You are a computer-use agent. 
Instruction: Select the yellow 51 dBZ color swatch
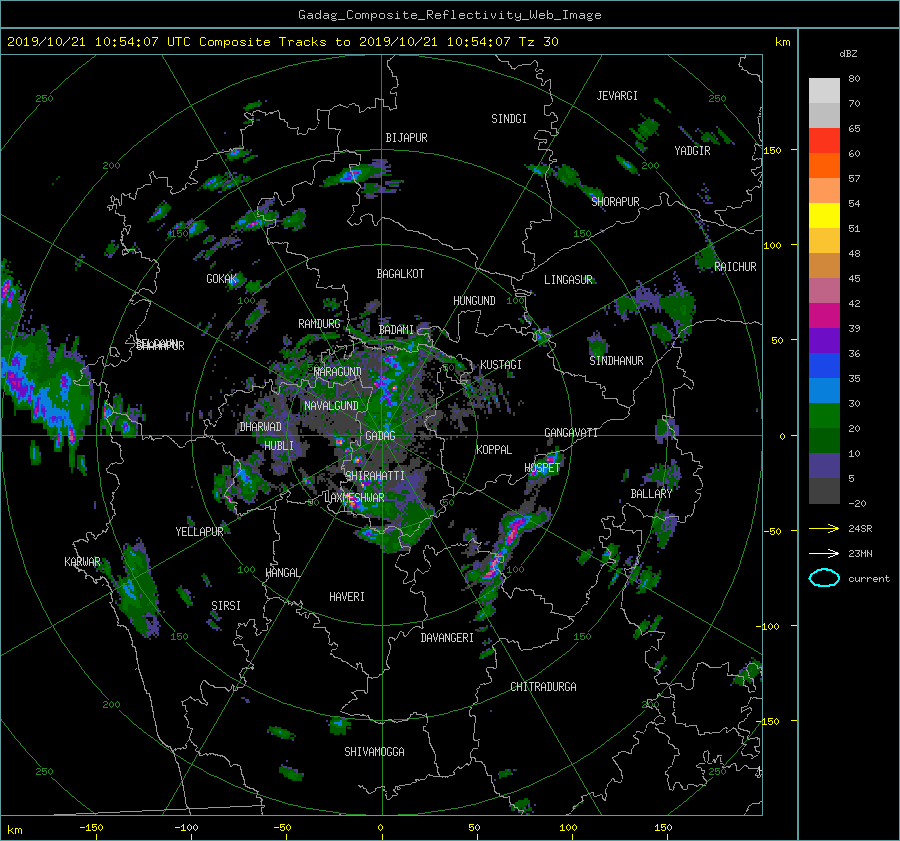point(824,216)
